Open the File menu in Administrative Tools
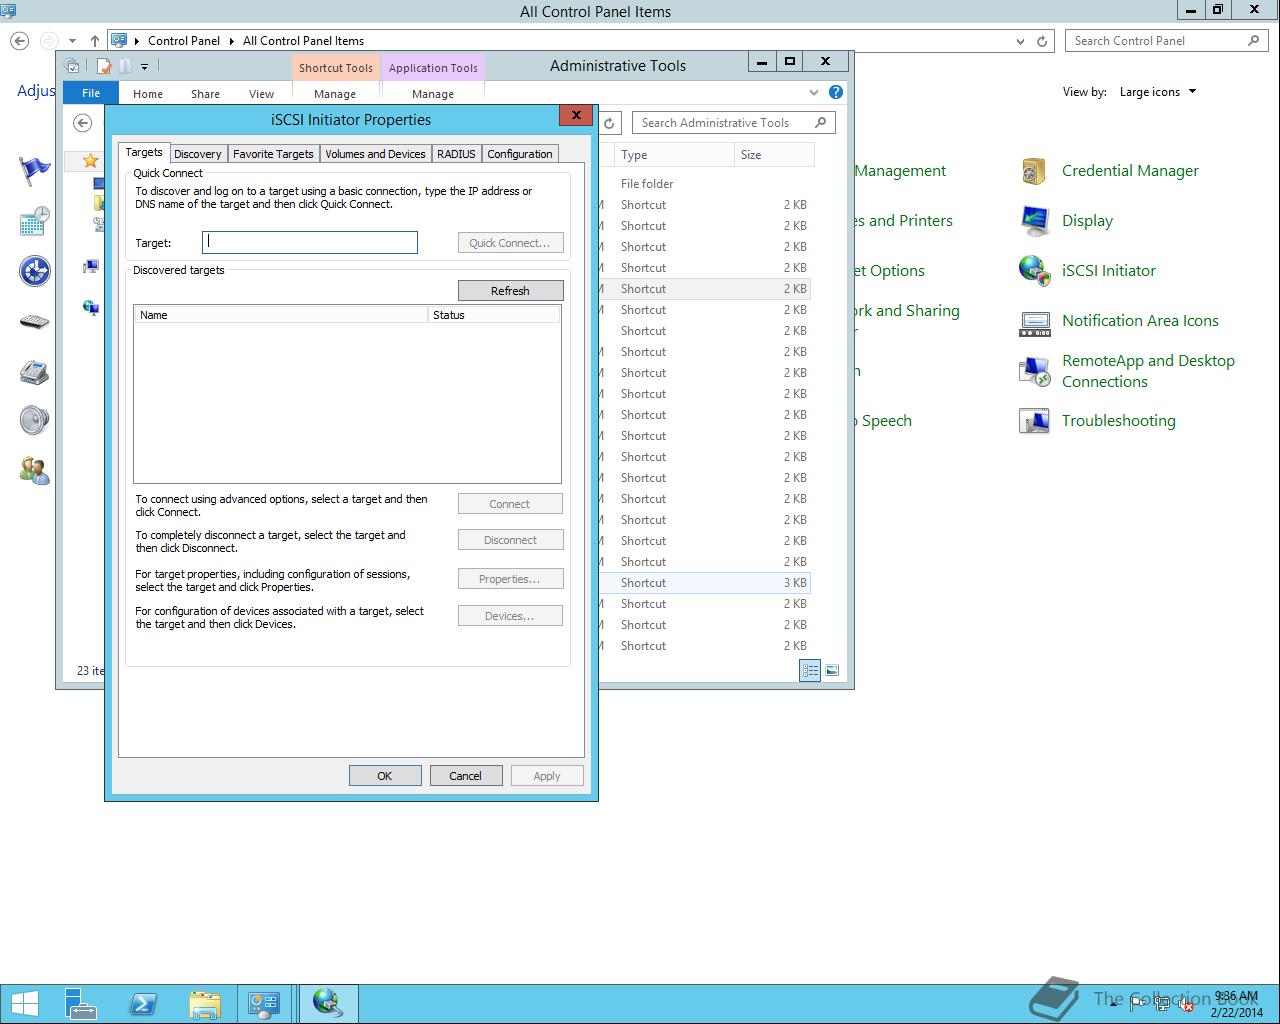 click(91, 93)
